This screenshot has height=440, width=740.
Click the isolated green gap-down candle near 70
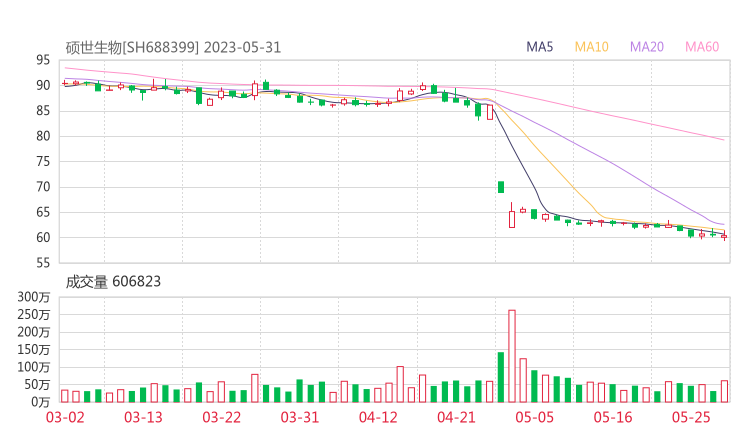click(x=501, y=187)
